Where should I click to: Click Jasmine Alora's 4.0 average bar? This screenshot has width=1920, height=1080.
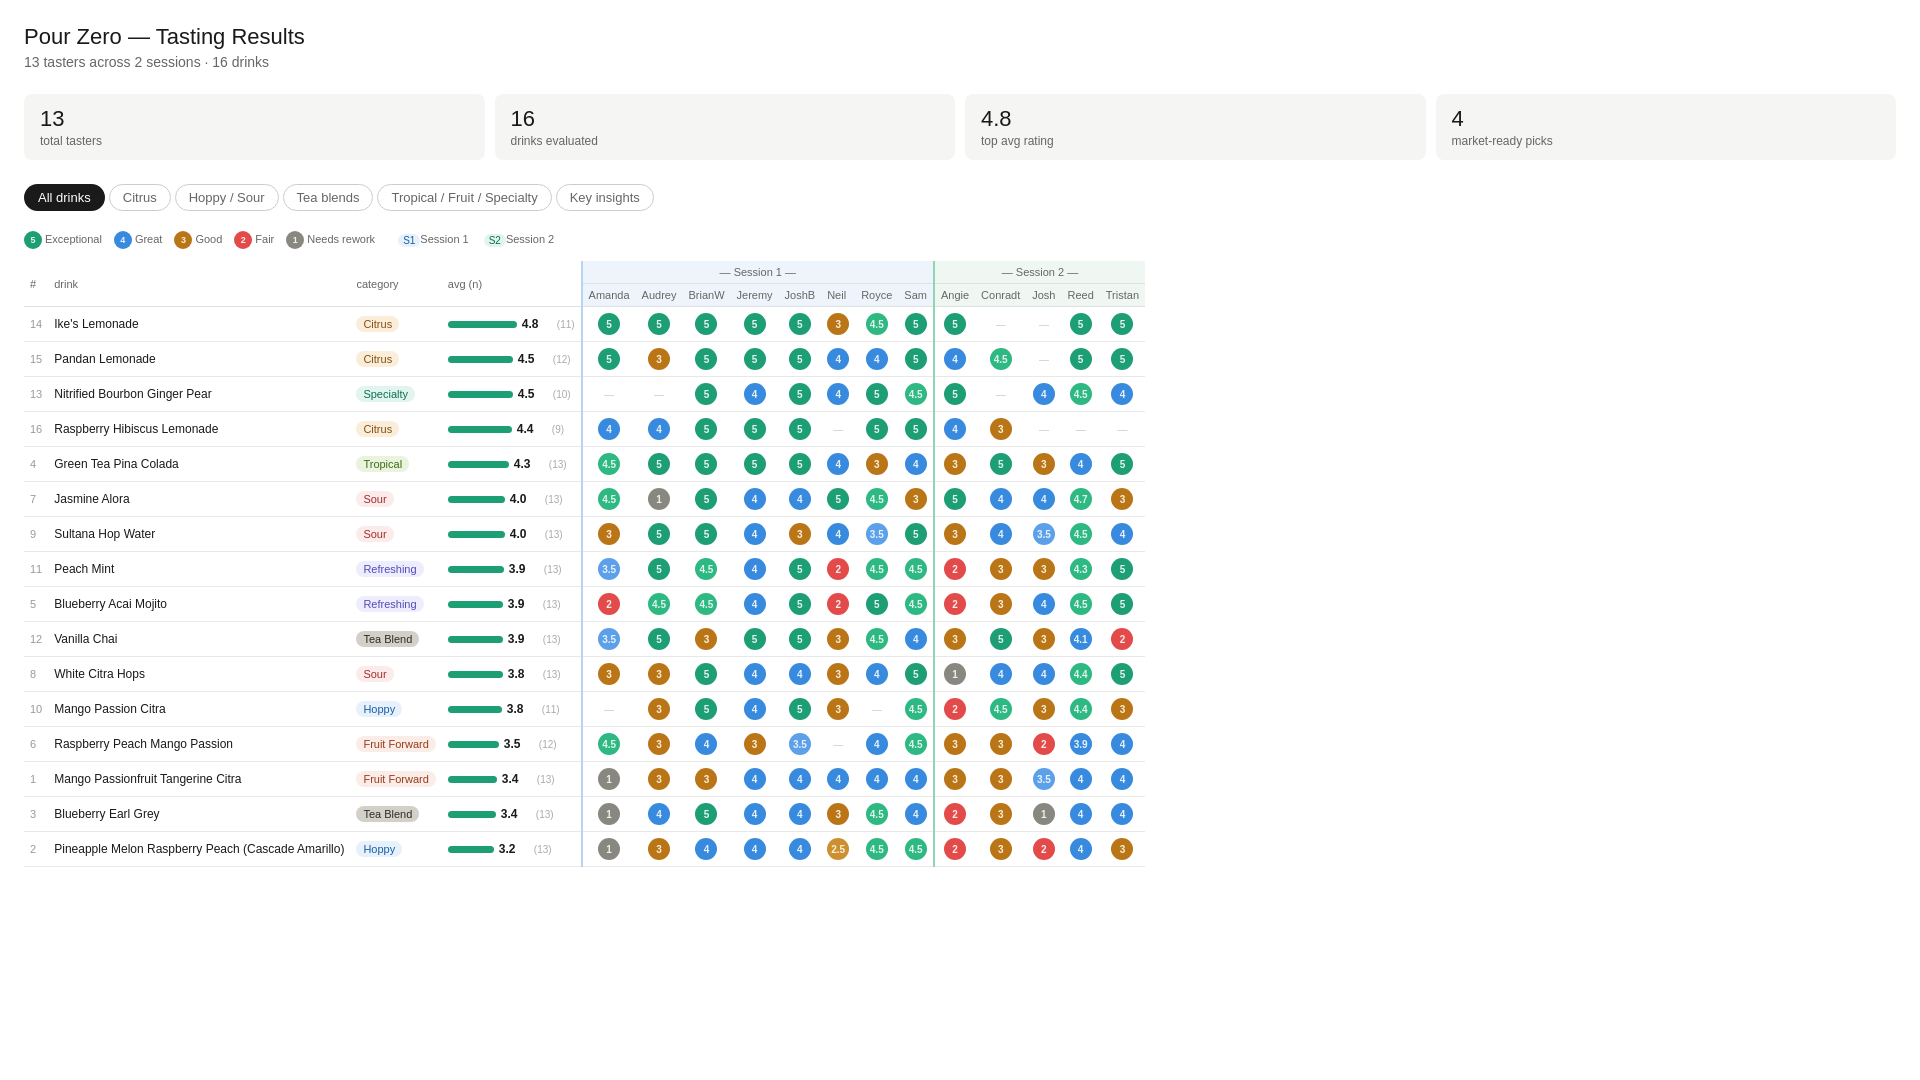(476, 499)
